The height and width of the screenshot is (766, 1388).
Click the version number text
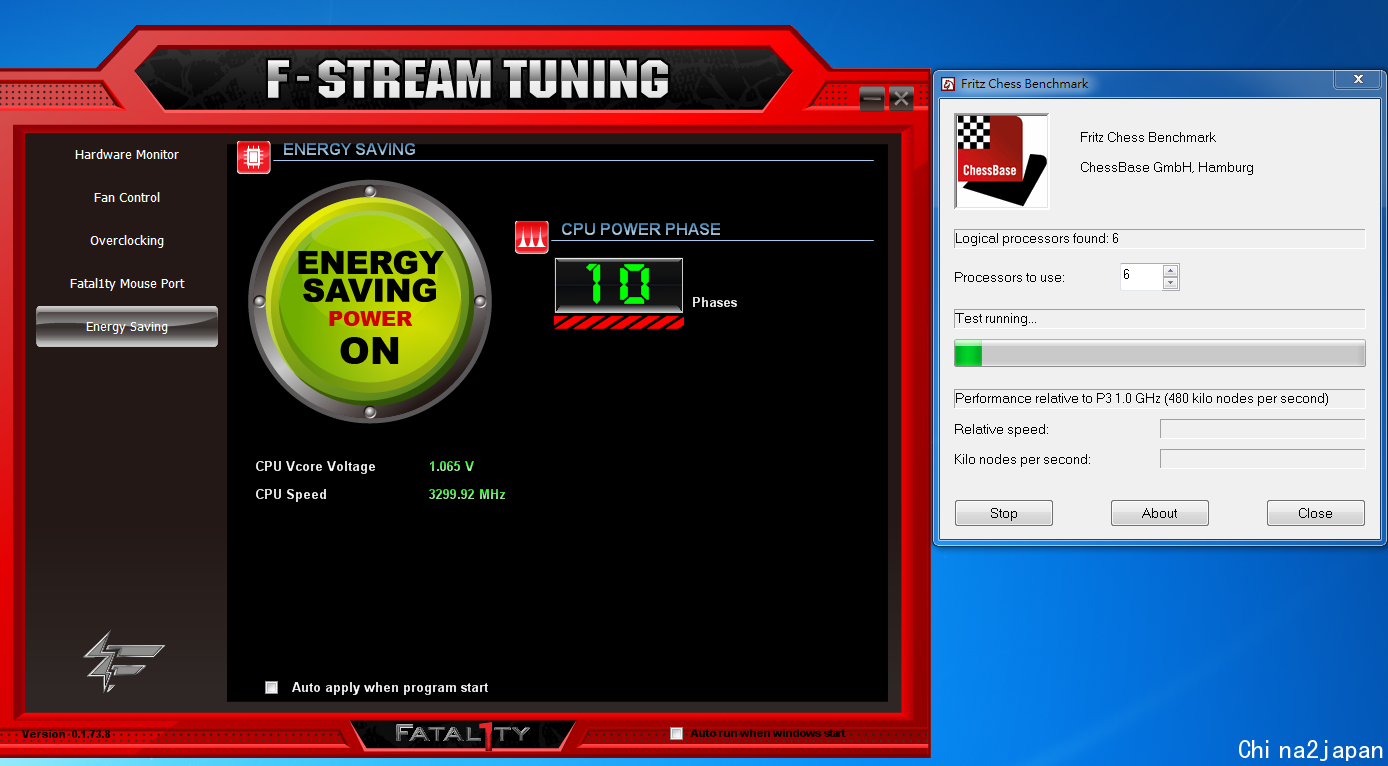pyautogui.click(x=66, y=734)
